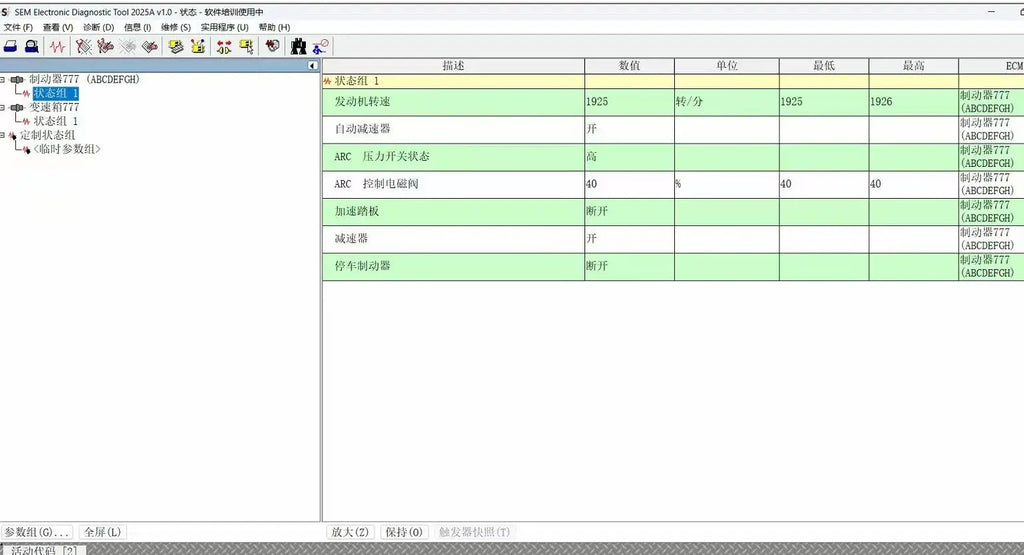Click the grayed-out events toolbar icon

tap(128, 46)
